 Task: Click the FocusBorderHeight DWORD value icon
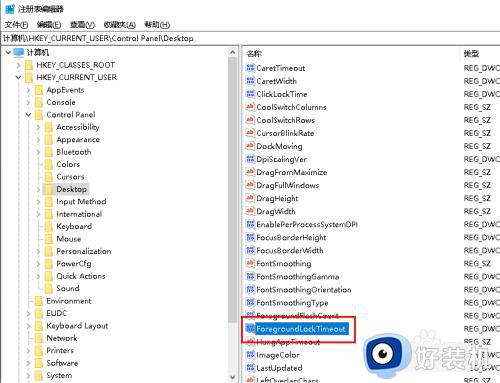click(250, 237)
